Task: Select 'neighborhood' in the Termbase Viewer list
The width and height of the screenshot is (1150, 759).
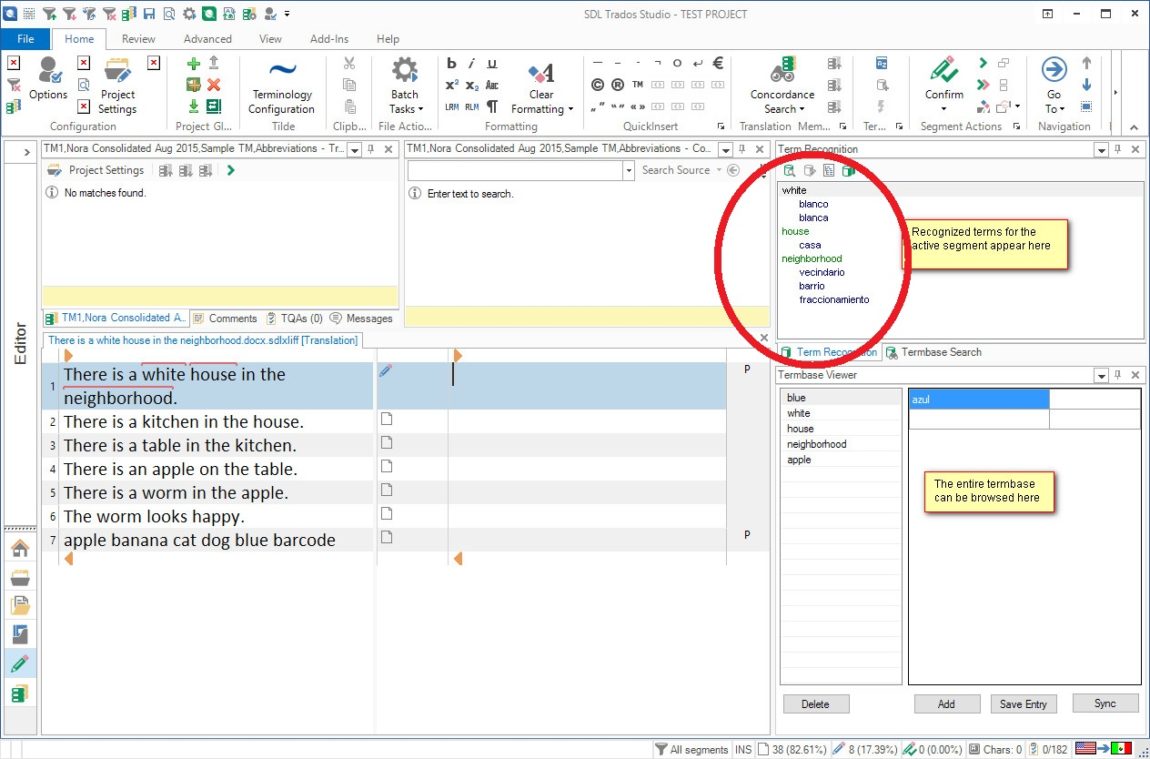Action: [817, 444]
